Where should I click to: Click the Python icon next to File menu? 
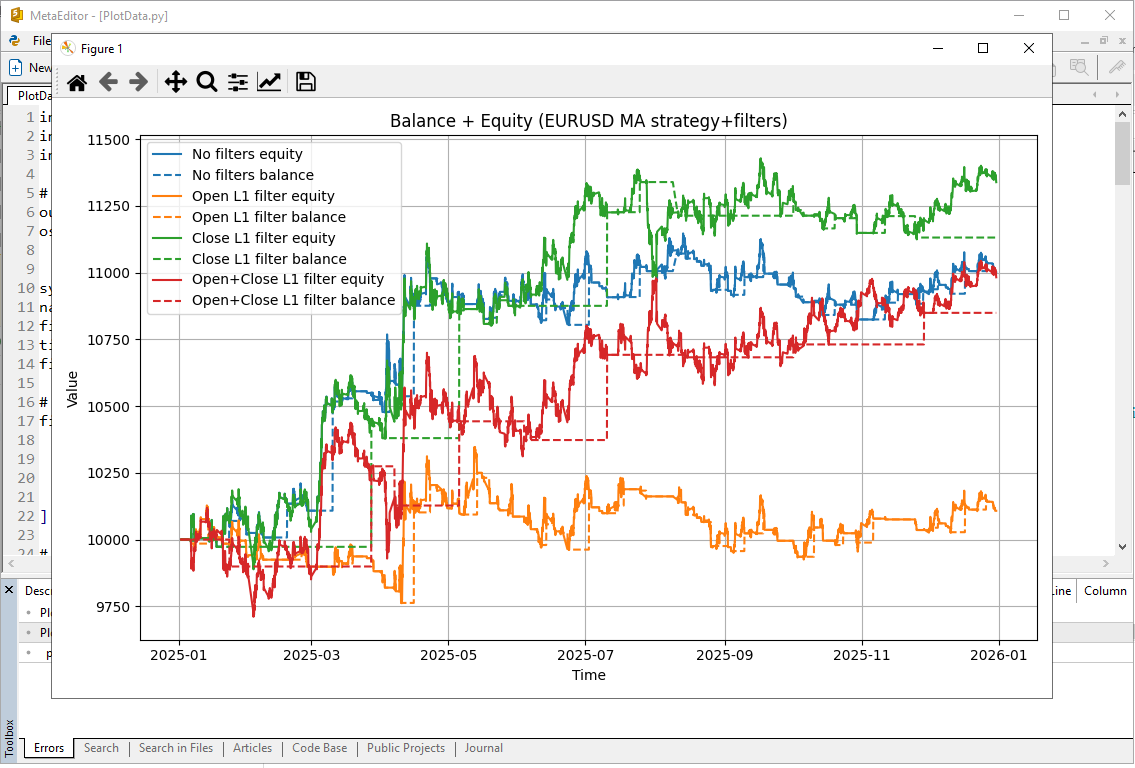click(14, 41)
